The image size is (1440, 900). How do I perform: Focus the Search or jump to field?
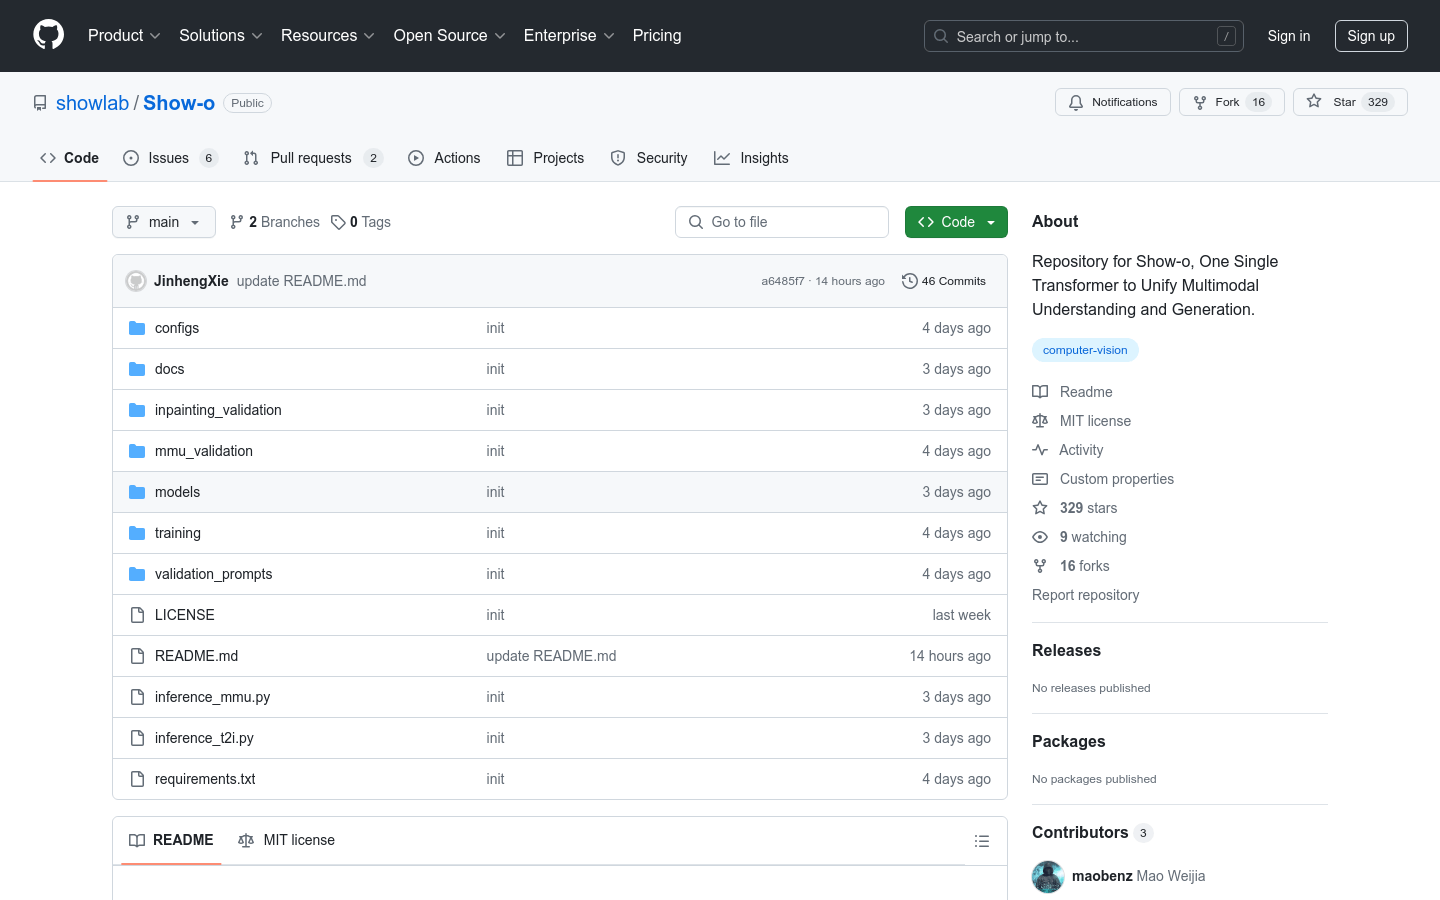(1084, 36)
